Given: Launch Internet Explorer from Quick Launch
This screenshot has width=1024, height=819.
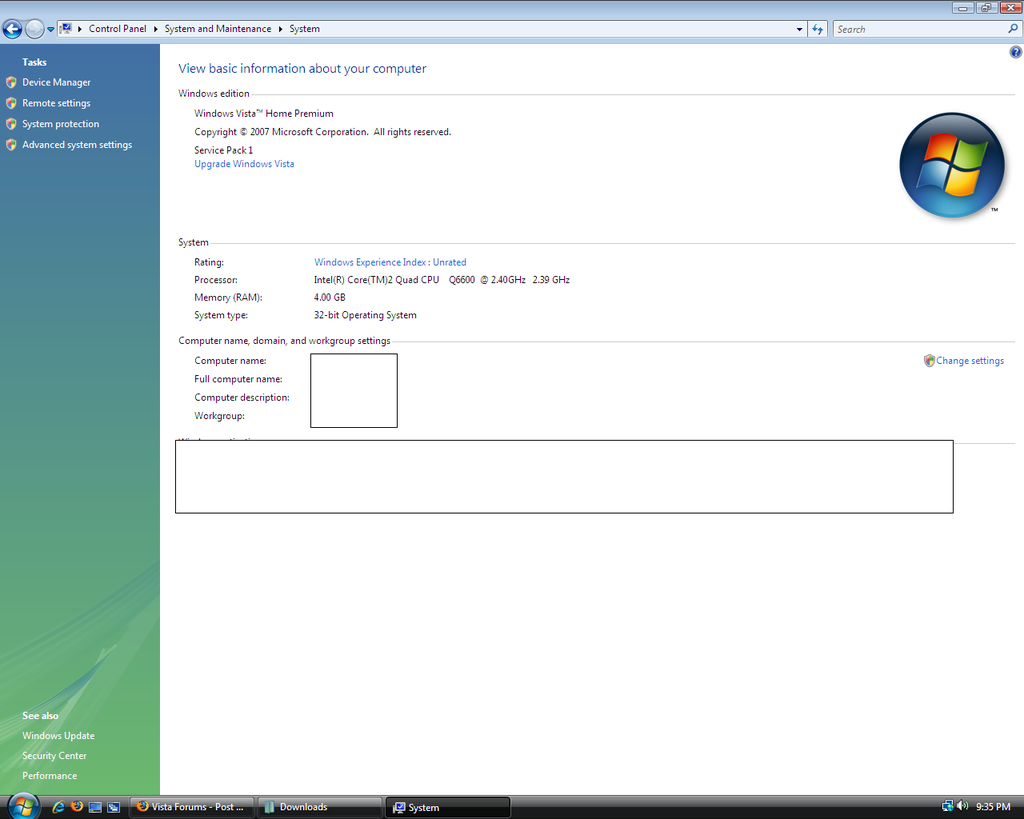Looking at the screenshot, I should click(x=58, y=807).
